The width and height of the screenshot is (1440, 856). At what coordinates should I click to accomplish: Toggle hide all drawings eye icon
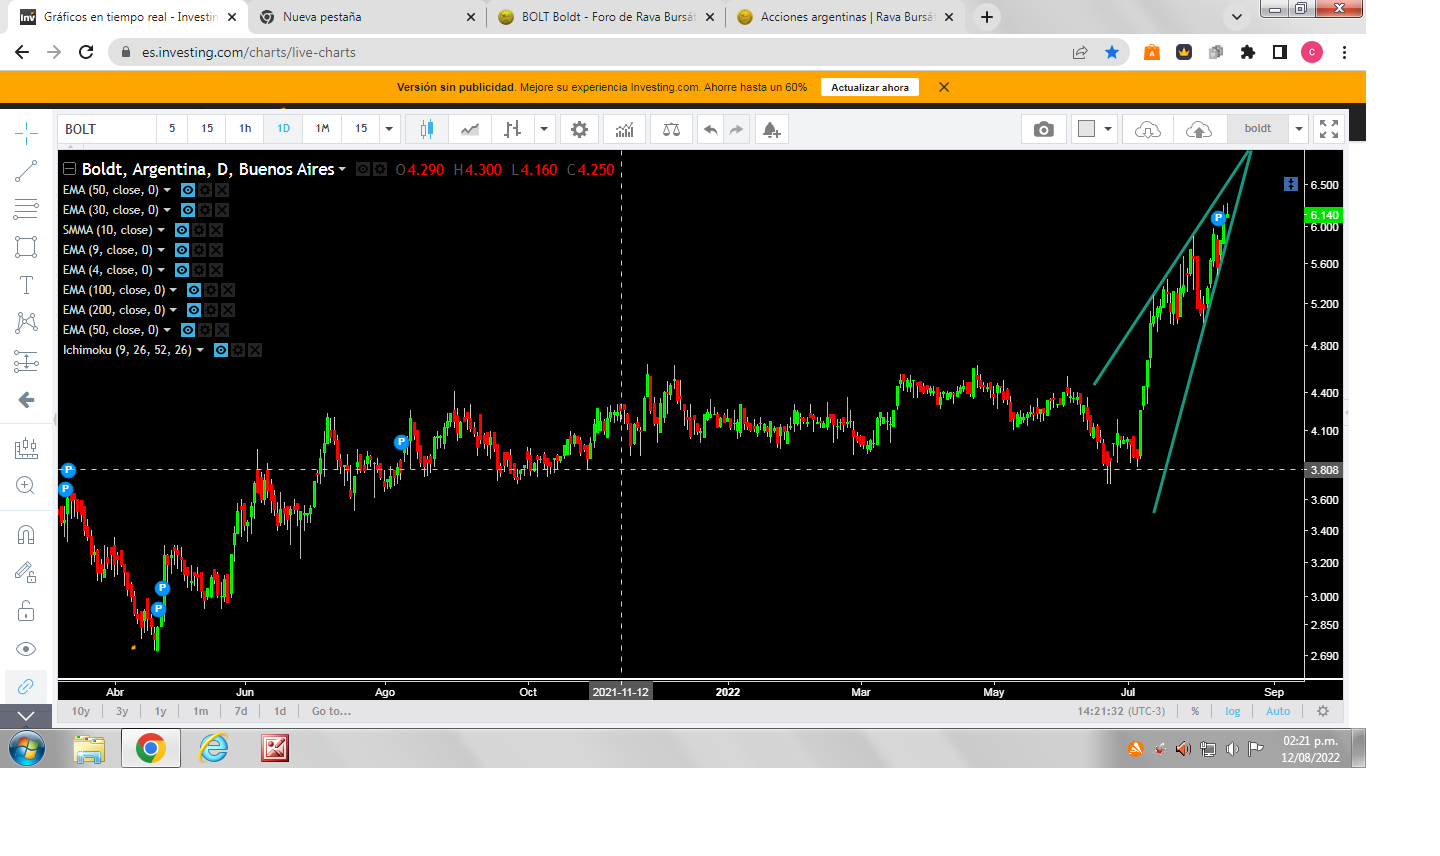click(26, 649)
